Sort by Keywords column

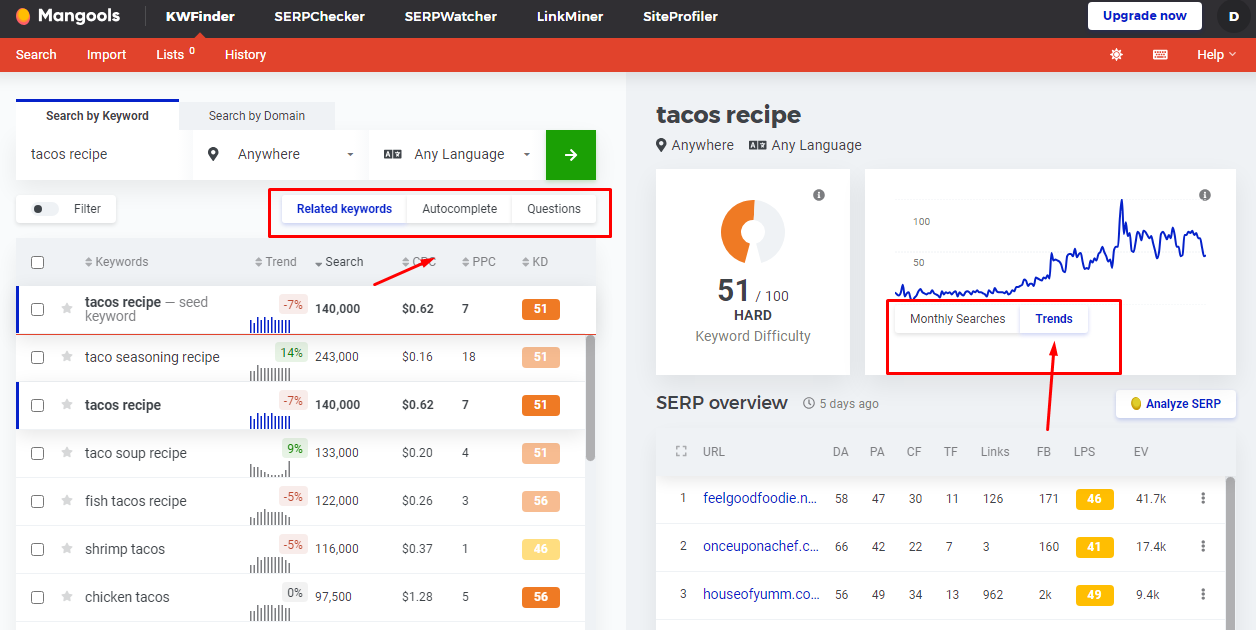pyautogui.click(x=117, y=262)
